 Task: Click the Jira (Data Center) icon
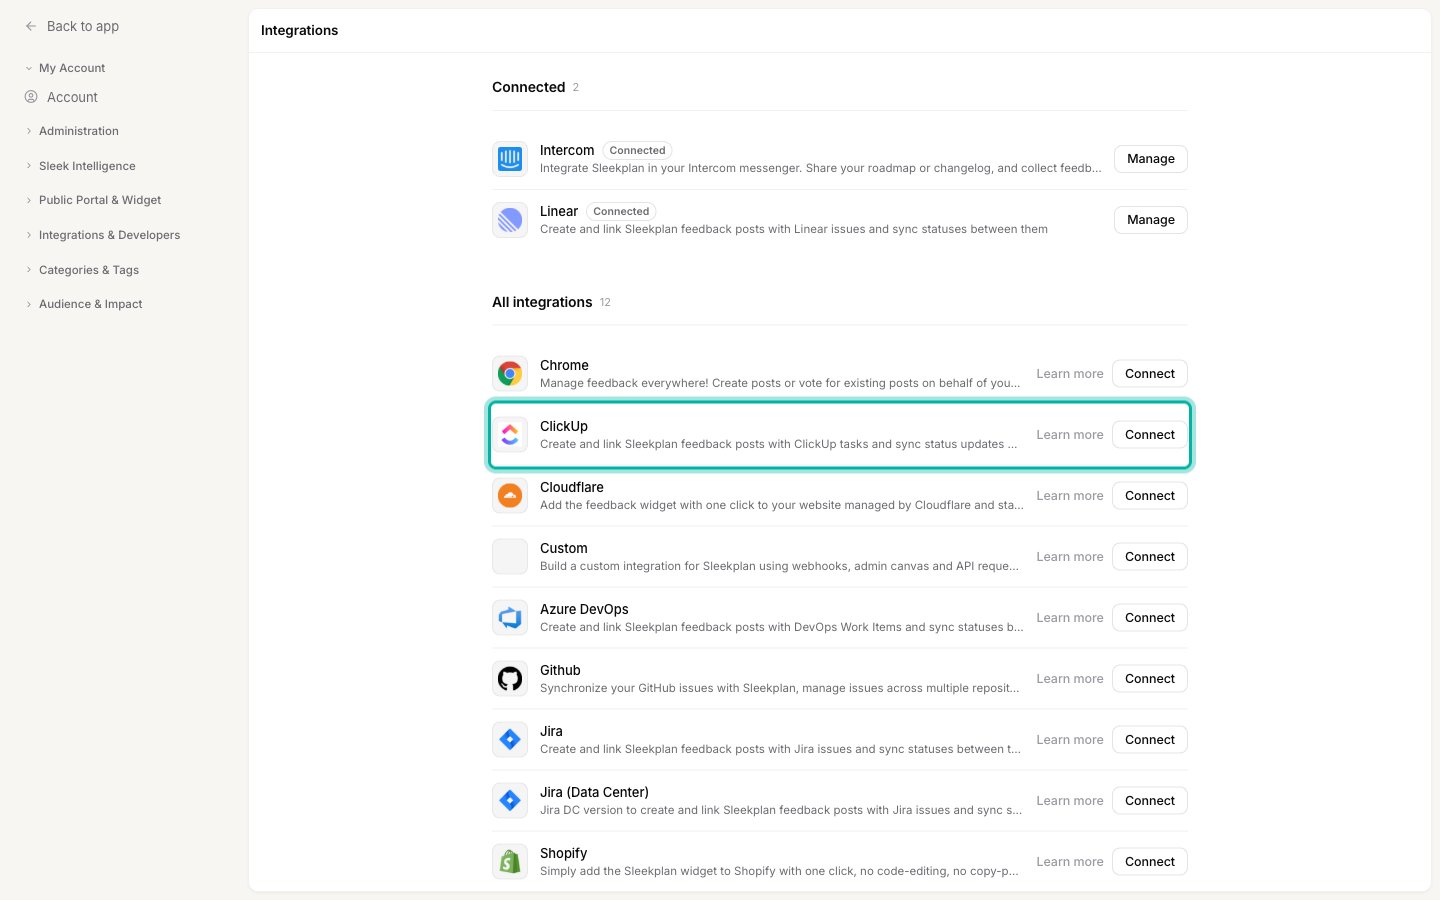[510, 801]
